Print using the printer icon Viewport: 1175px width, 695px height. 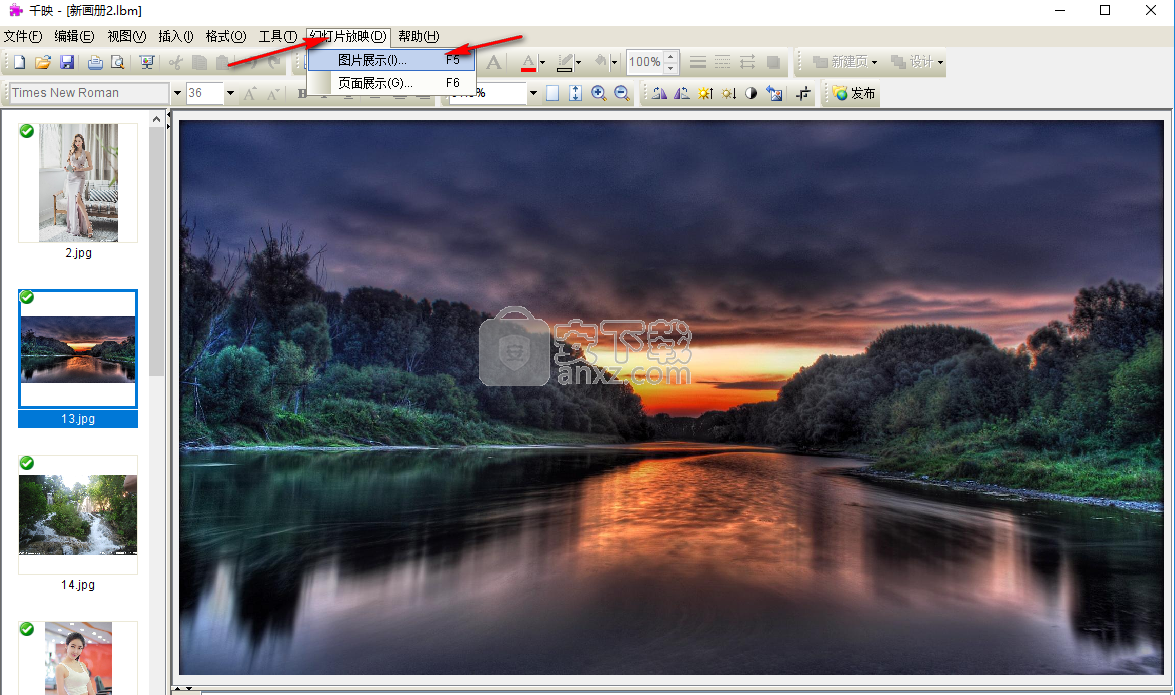95,62
